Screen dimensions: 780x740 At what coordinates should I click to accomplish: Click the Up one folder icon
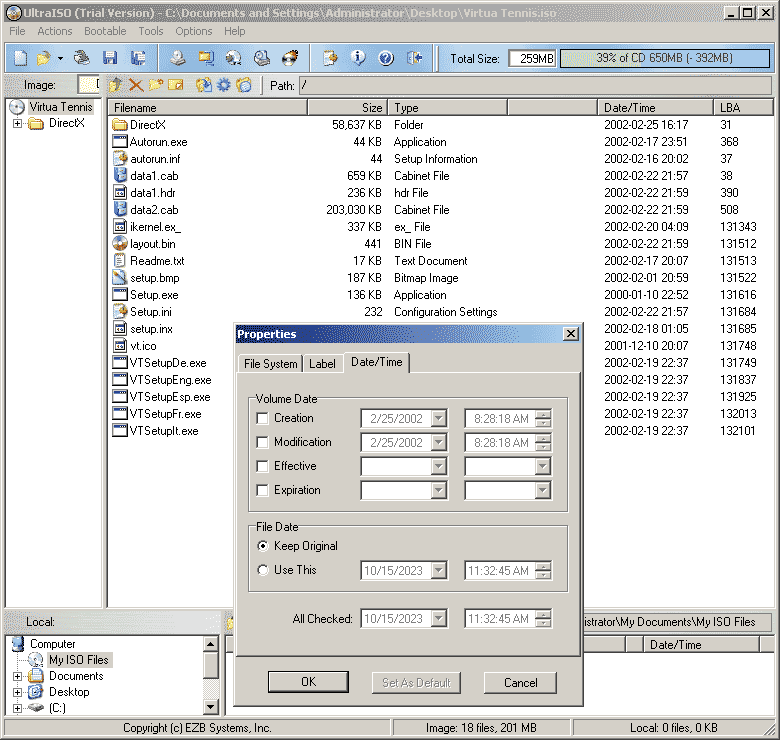pos(115,85)
